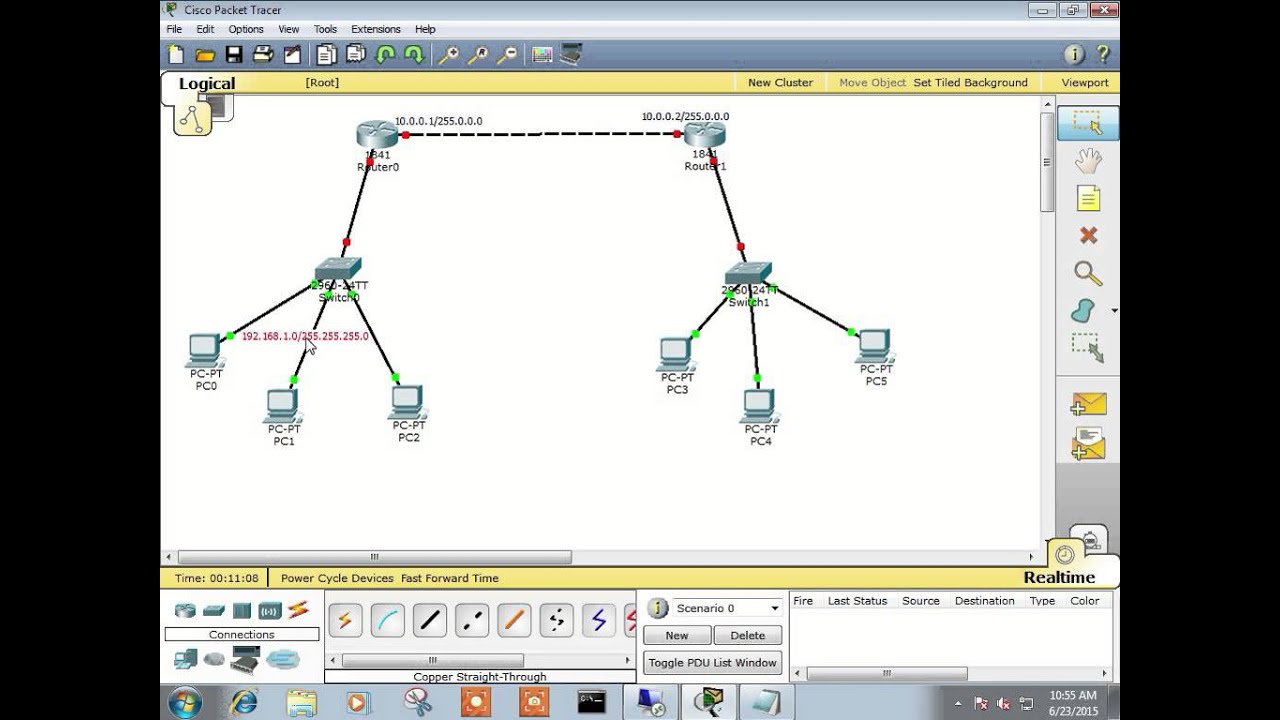The width and height of the screenshot is (1280, 720).
Task: Choose Switches device category
Action: pos(214,610)
